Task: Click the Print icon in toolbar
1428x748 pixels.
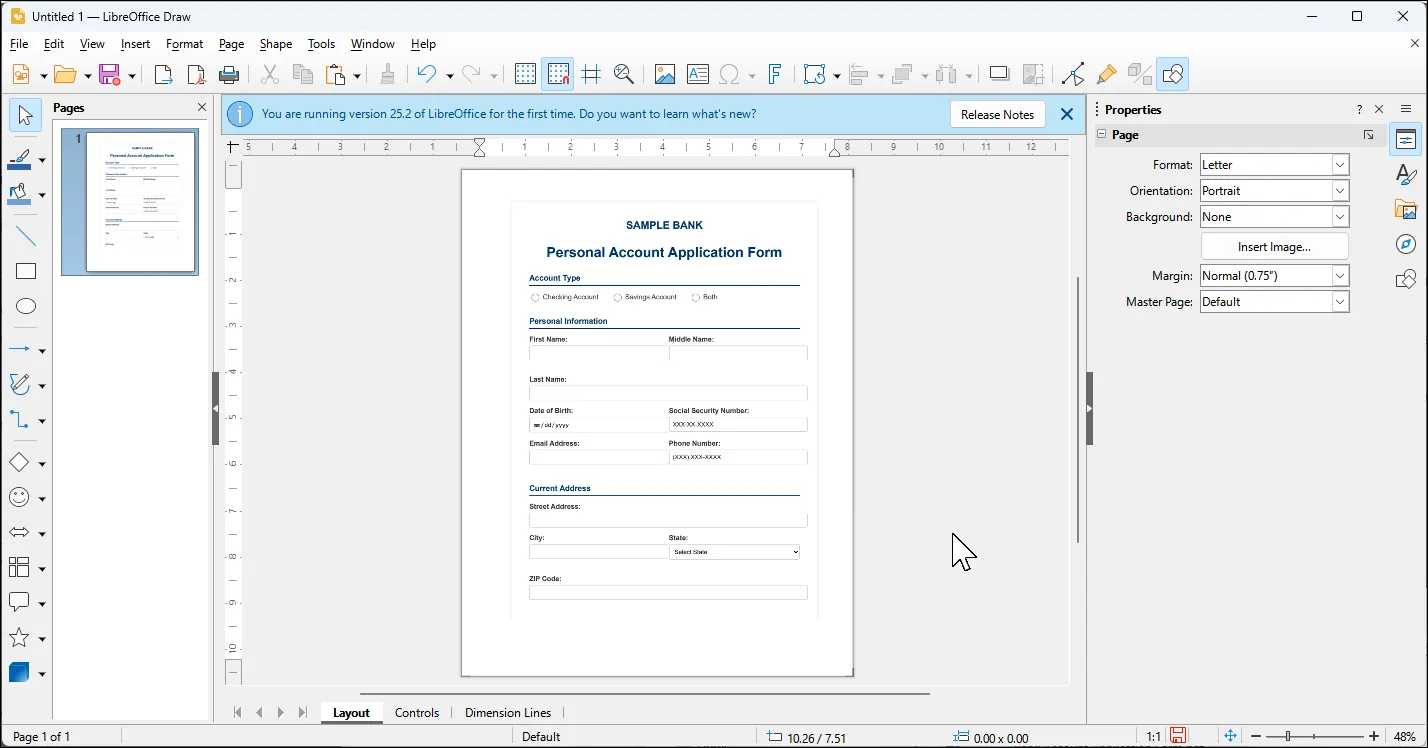Action: [229, 74]
